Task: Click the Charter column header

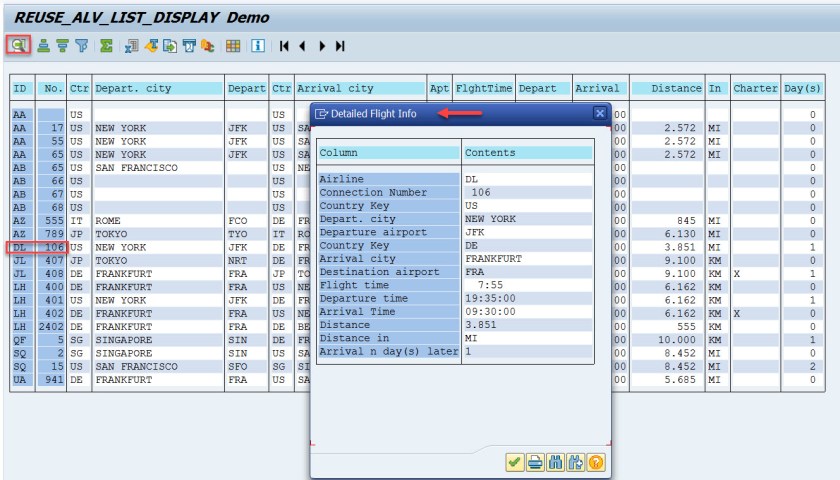Action: coord(755,88)
